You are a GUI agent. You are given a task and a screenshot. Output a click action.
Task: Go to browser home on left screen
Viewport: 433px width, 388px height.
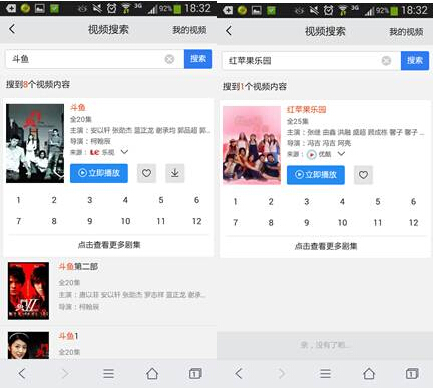[x=152, y=374]
